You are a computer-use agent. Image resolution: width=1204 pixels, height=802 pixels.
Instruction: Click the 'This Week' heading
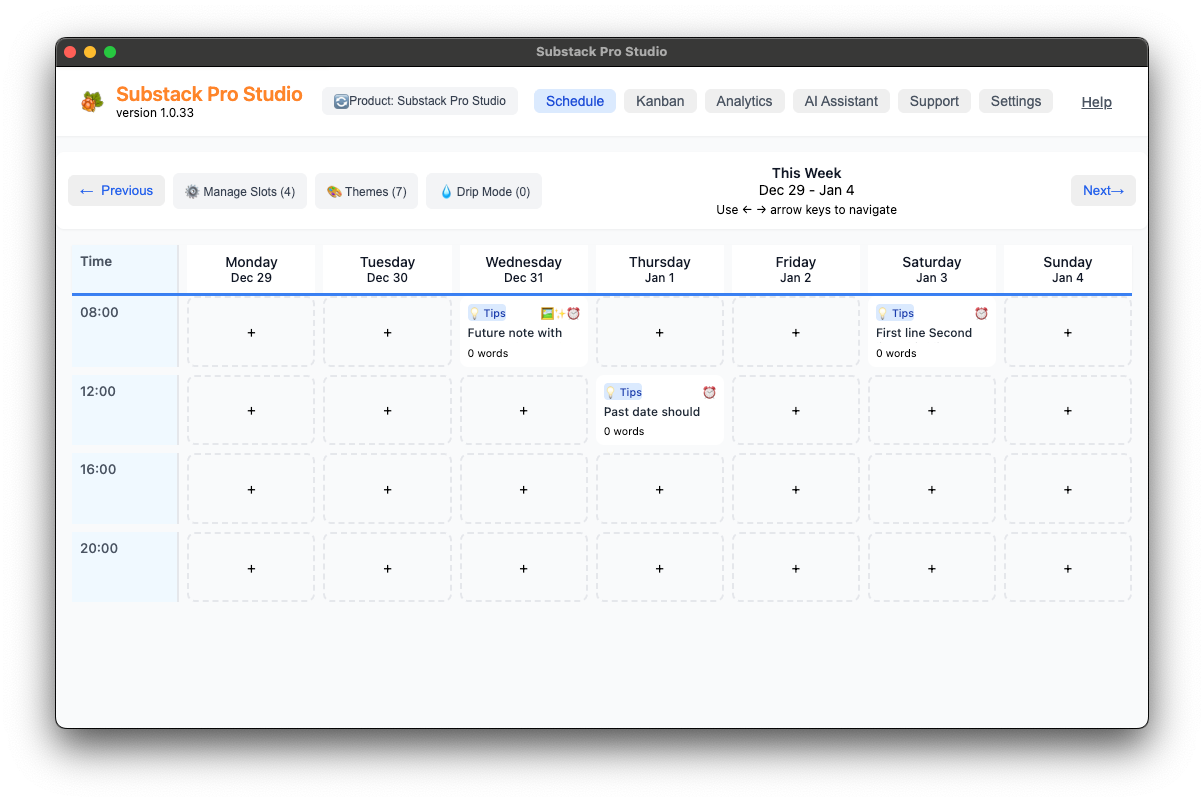[806, 173]
